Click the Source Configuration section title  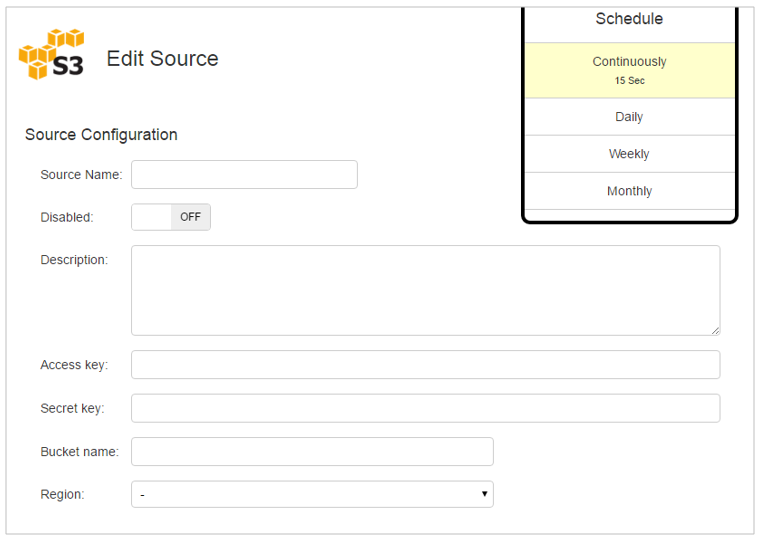point(101,135)
